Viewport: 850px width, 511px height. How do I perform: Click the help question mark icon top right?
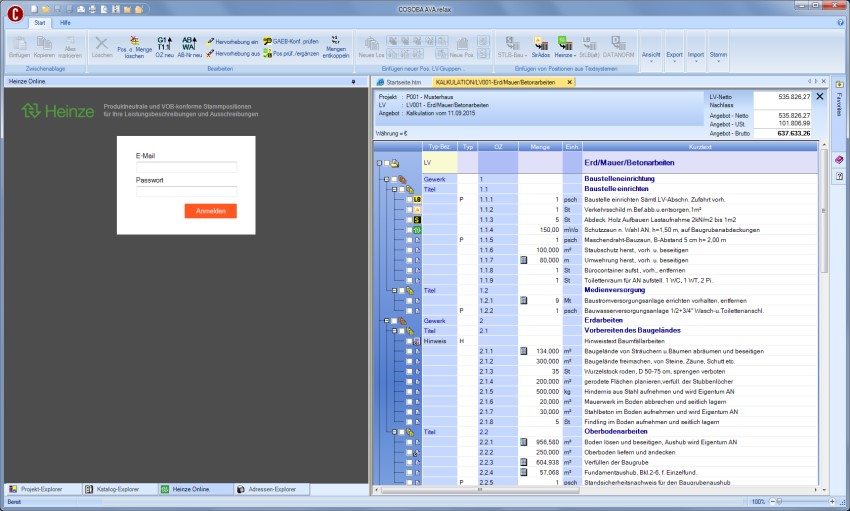tap(841, 23)
